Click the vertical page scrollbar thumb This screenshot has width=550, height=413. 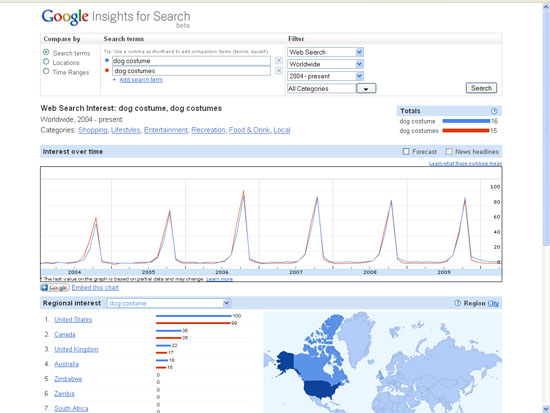[x=546, y=128]
